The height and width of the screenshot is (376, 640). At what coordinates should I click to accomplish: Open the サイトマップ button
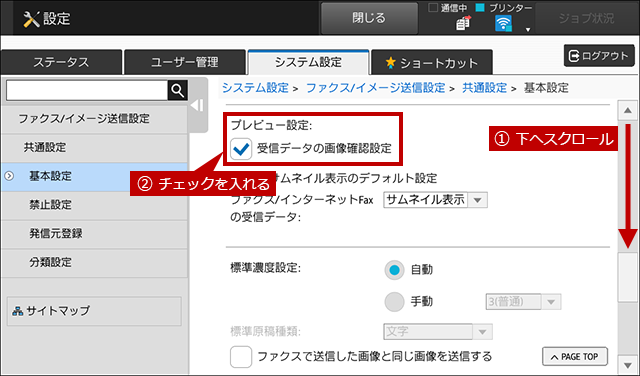(94, 311)
